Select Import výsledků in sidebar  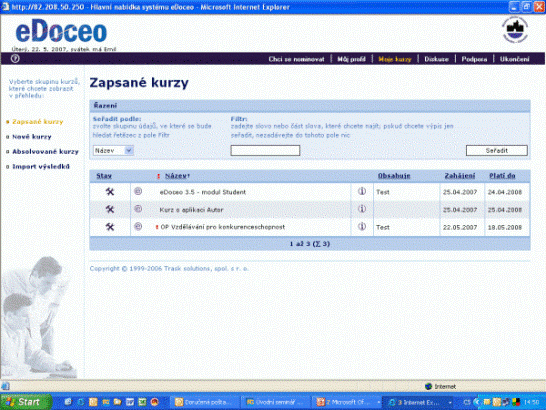[41, 167]
